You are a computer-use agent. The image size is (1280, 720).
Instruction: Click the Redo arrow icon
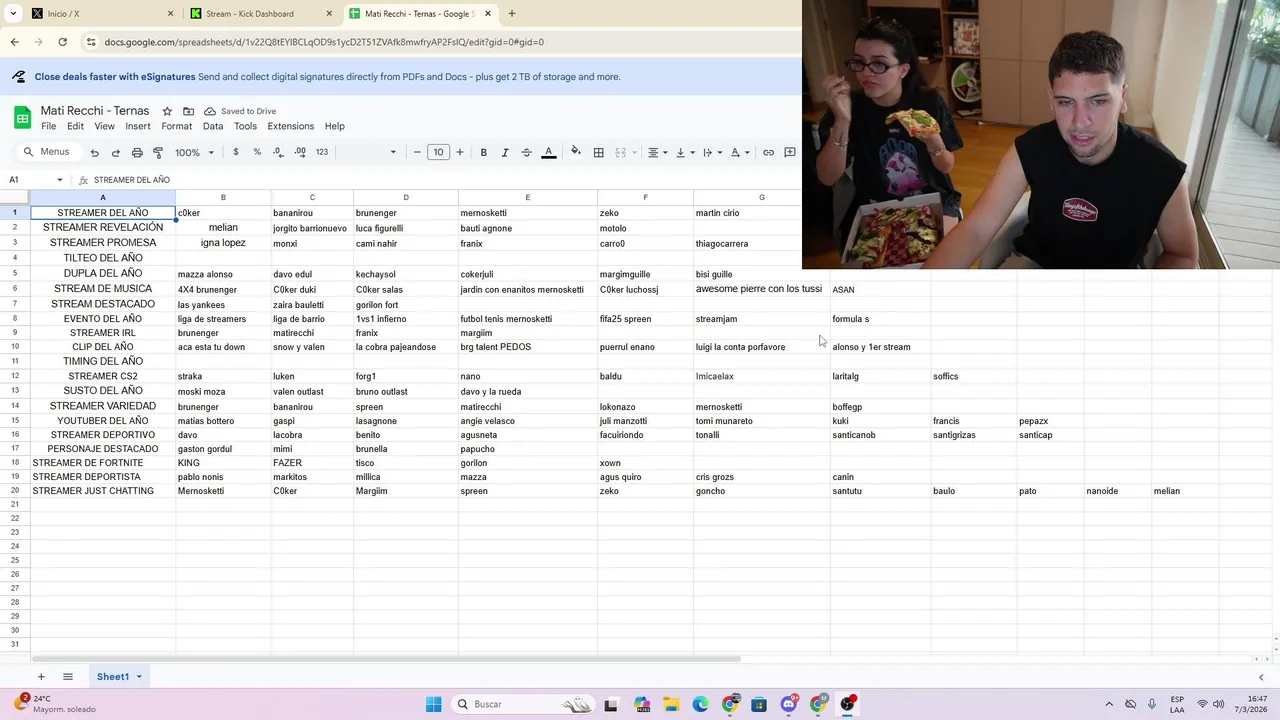point(115,152)
